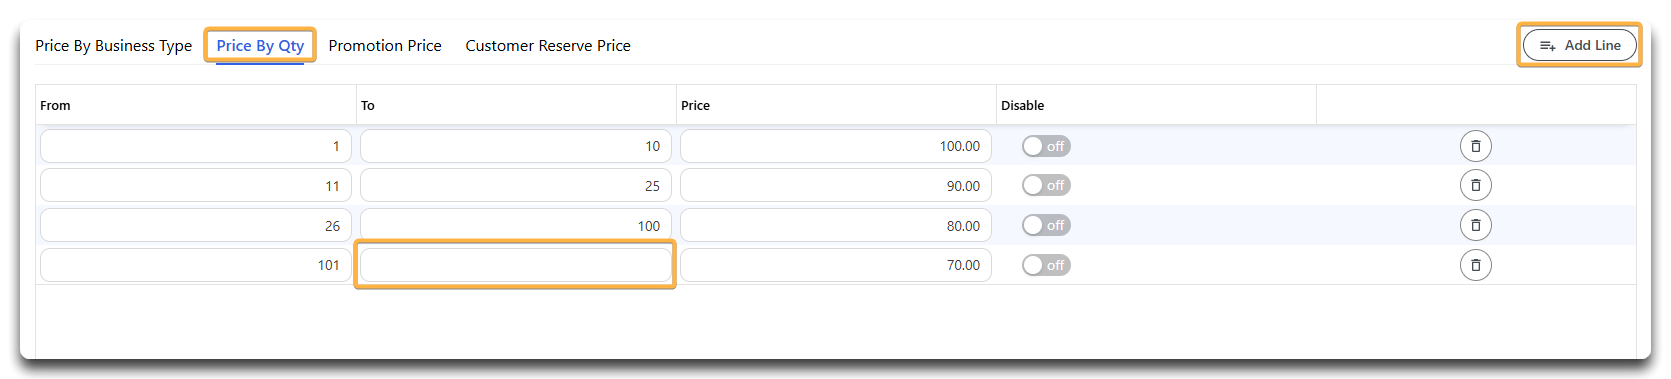Toggle Disable switch for the 90.00 row
The height and width of the screenshot is (379, 1671).
(1046, 185)
